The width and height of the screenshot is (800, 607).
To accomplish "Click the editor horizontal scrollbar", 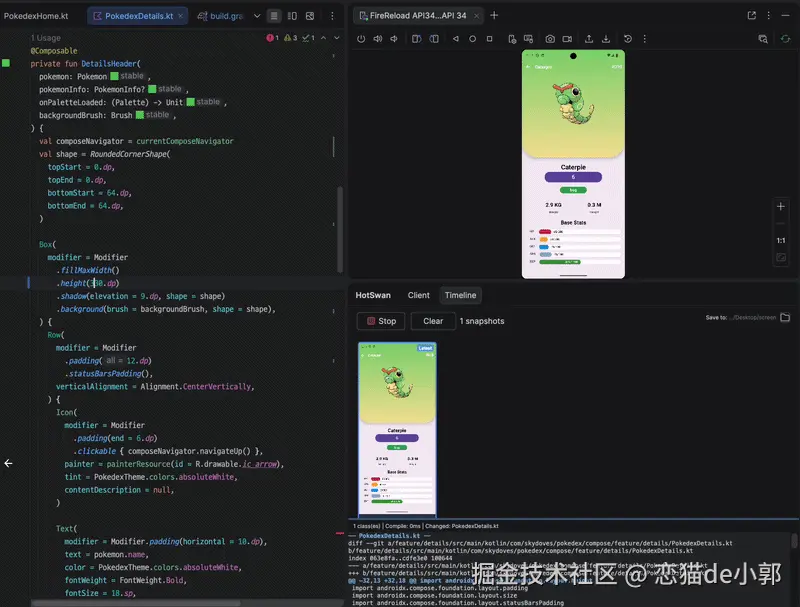I will (135, 603).
